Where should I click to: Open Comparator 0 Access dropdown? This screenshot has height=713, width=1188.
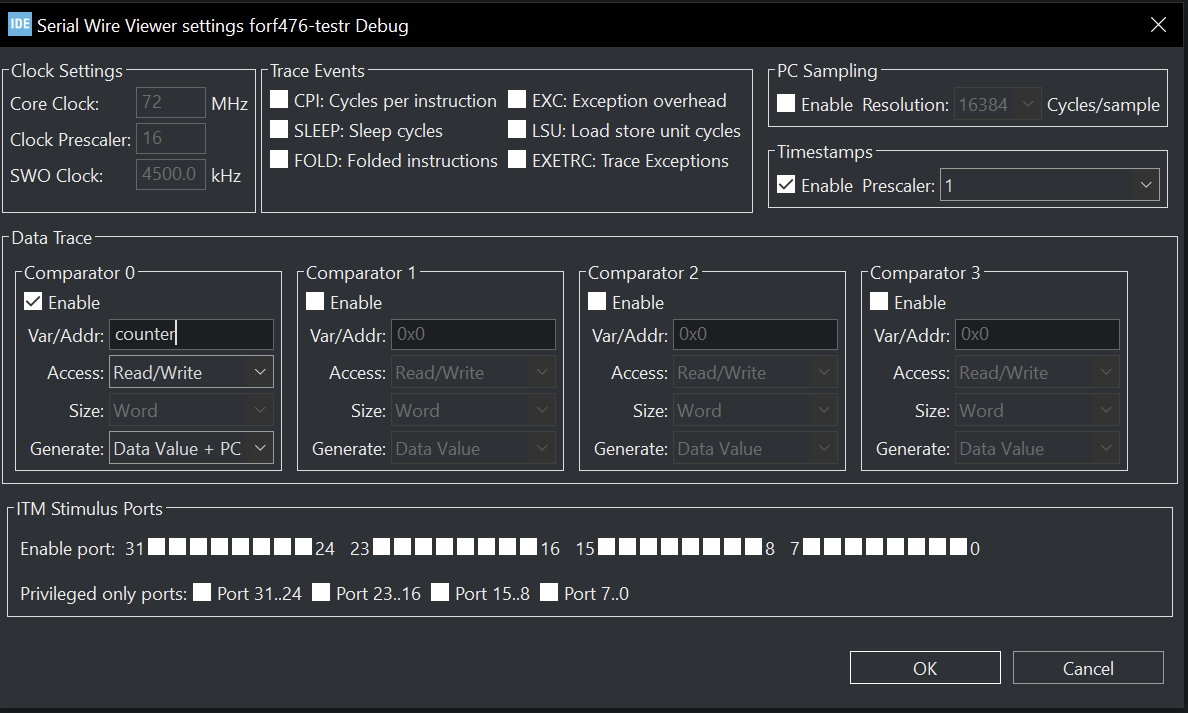191,372
